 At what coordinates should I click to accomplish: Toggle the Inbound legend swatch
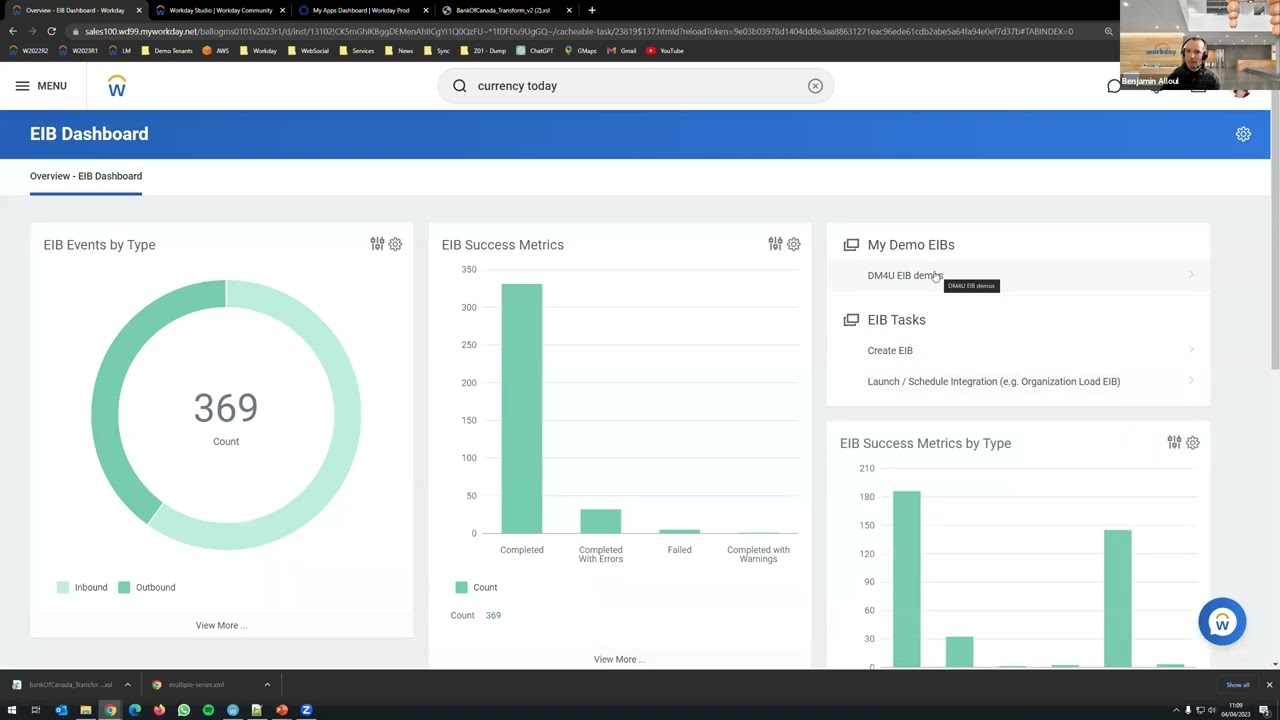63,587
